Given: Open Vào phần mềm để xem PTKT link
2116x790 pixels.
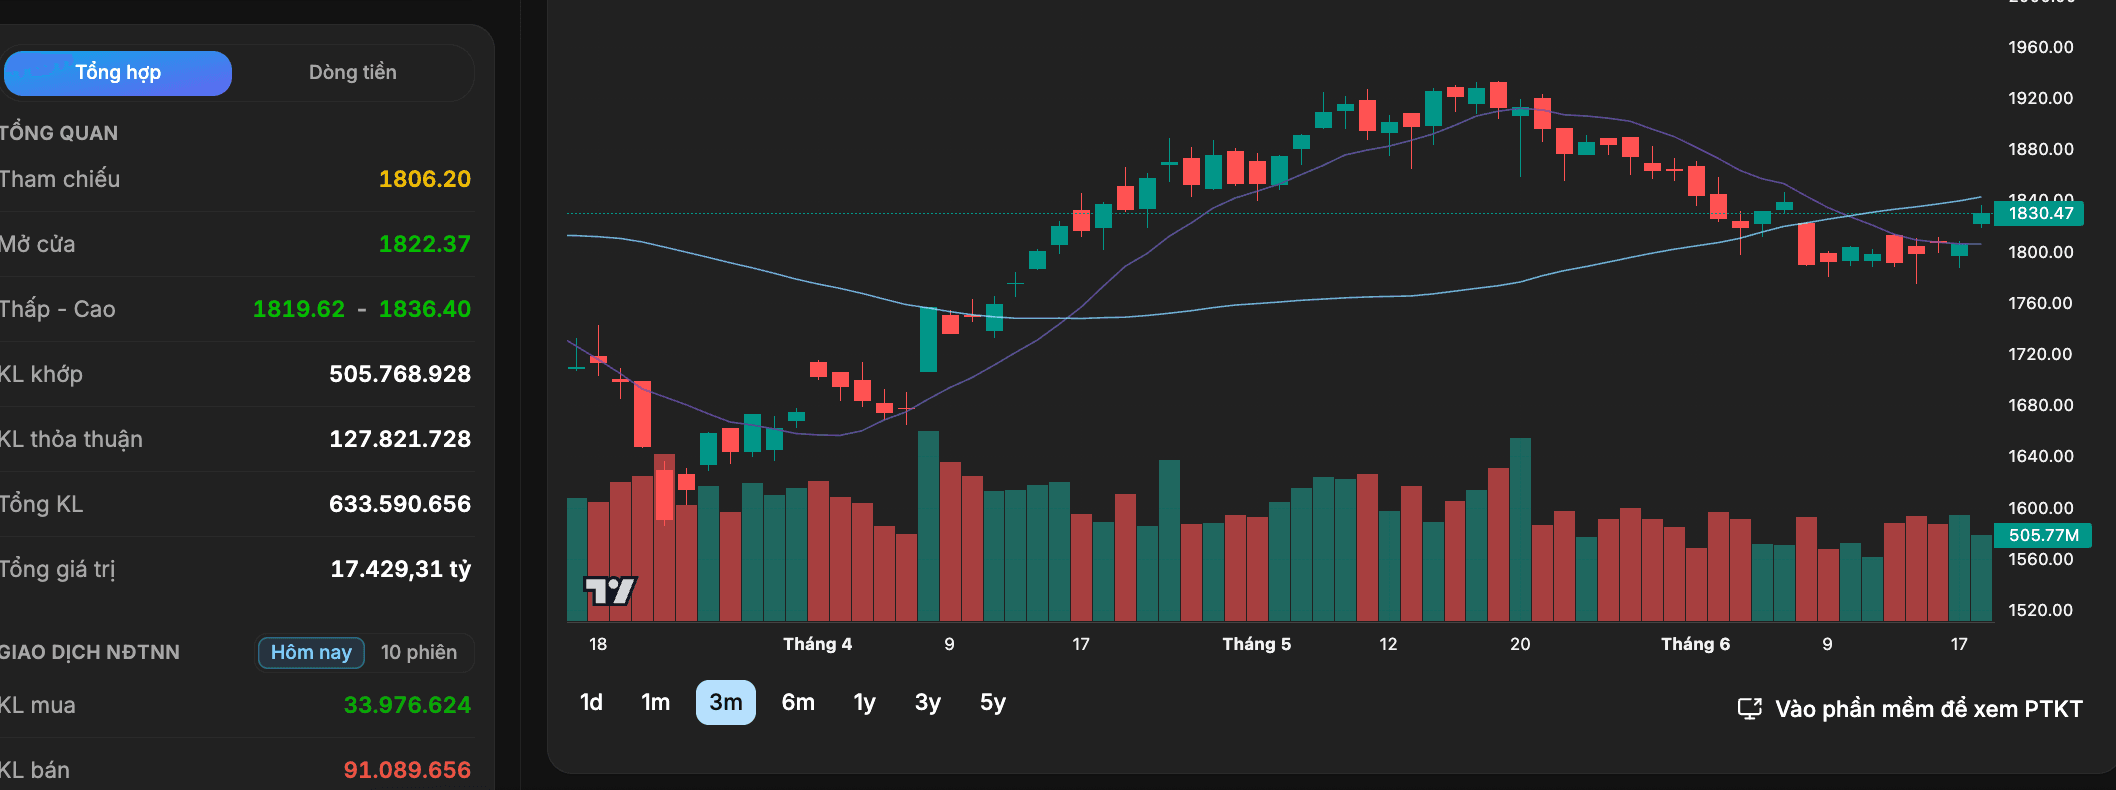Looking at the screenshot, I should pos(1928,709).
